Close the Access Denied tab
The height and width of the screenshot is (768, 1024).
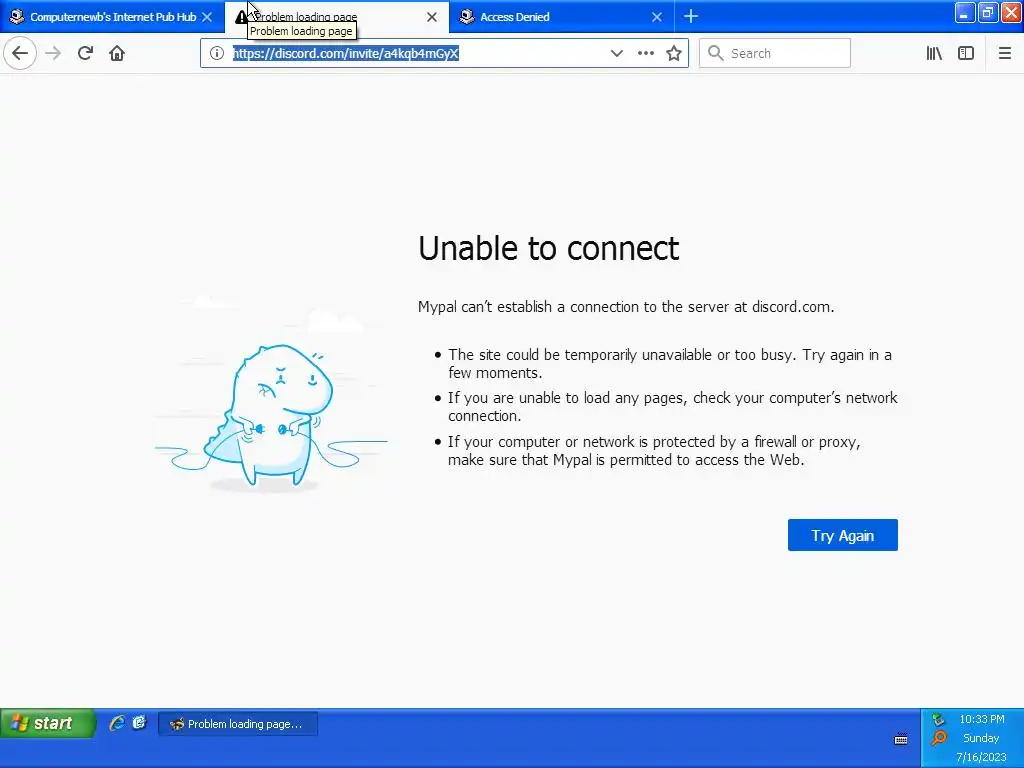pyautogui.click(x=657, y=17)
